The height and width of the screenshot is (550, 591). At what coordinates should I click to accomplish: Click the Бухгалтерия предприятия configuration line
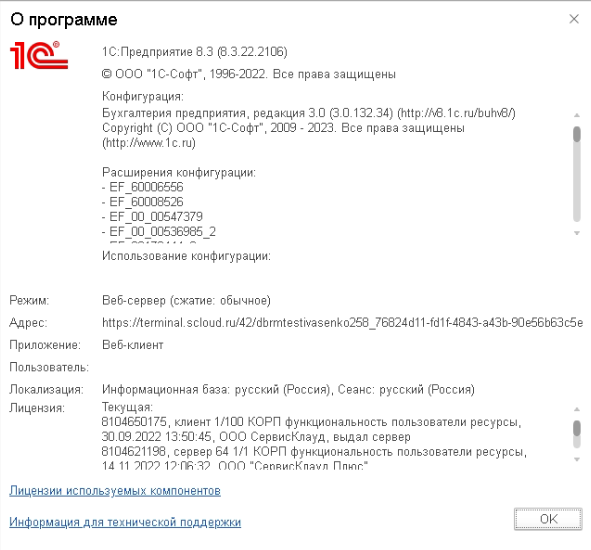tap(309, 113)
